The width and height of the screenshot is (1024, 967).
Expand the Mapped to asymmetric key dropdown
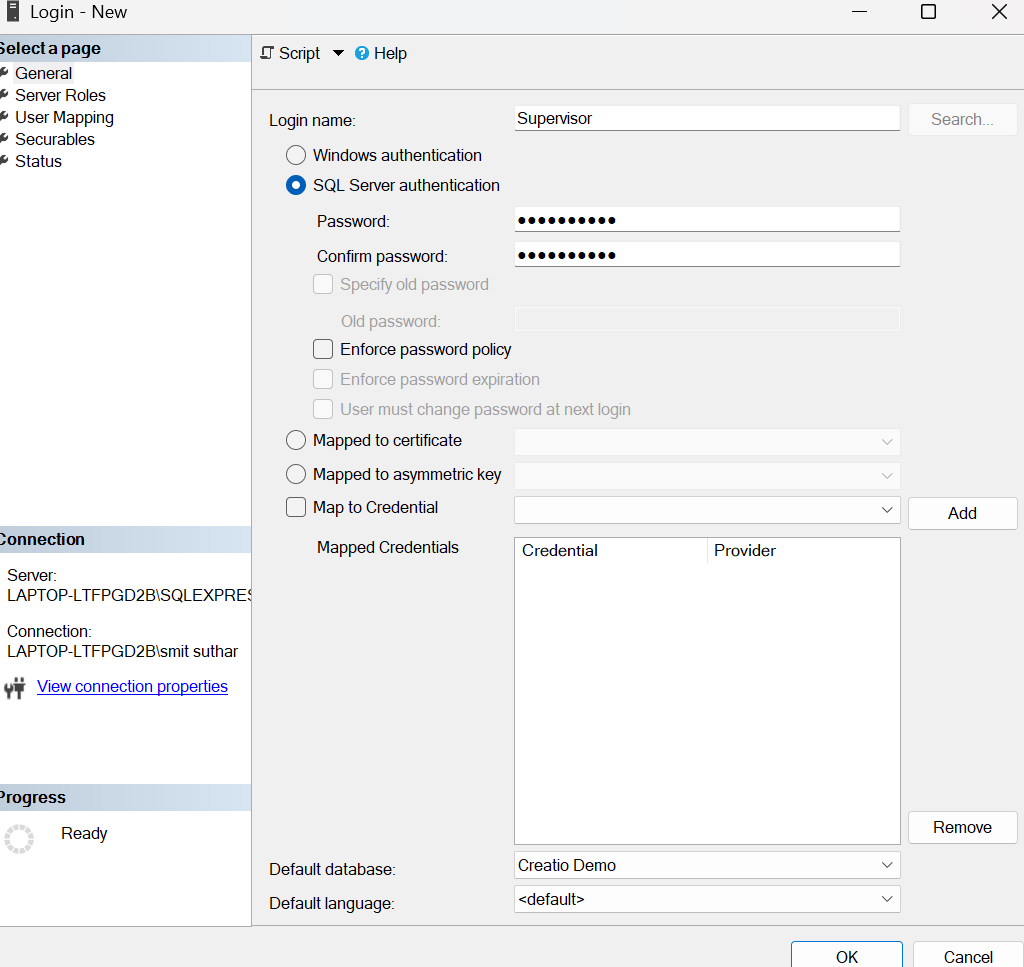click(x=886, y=476)
